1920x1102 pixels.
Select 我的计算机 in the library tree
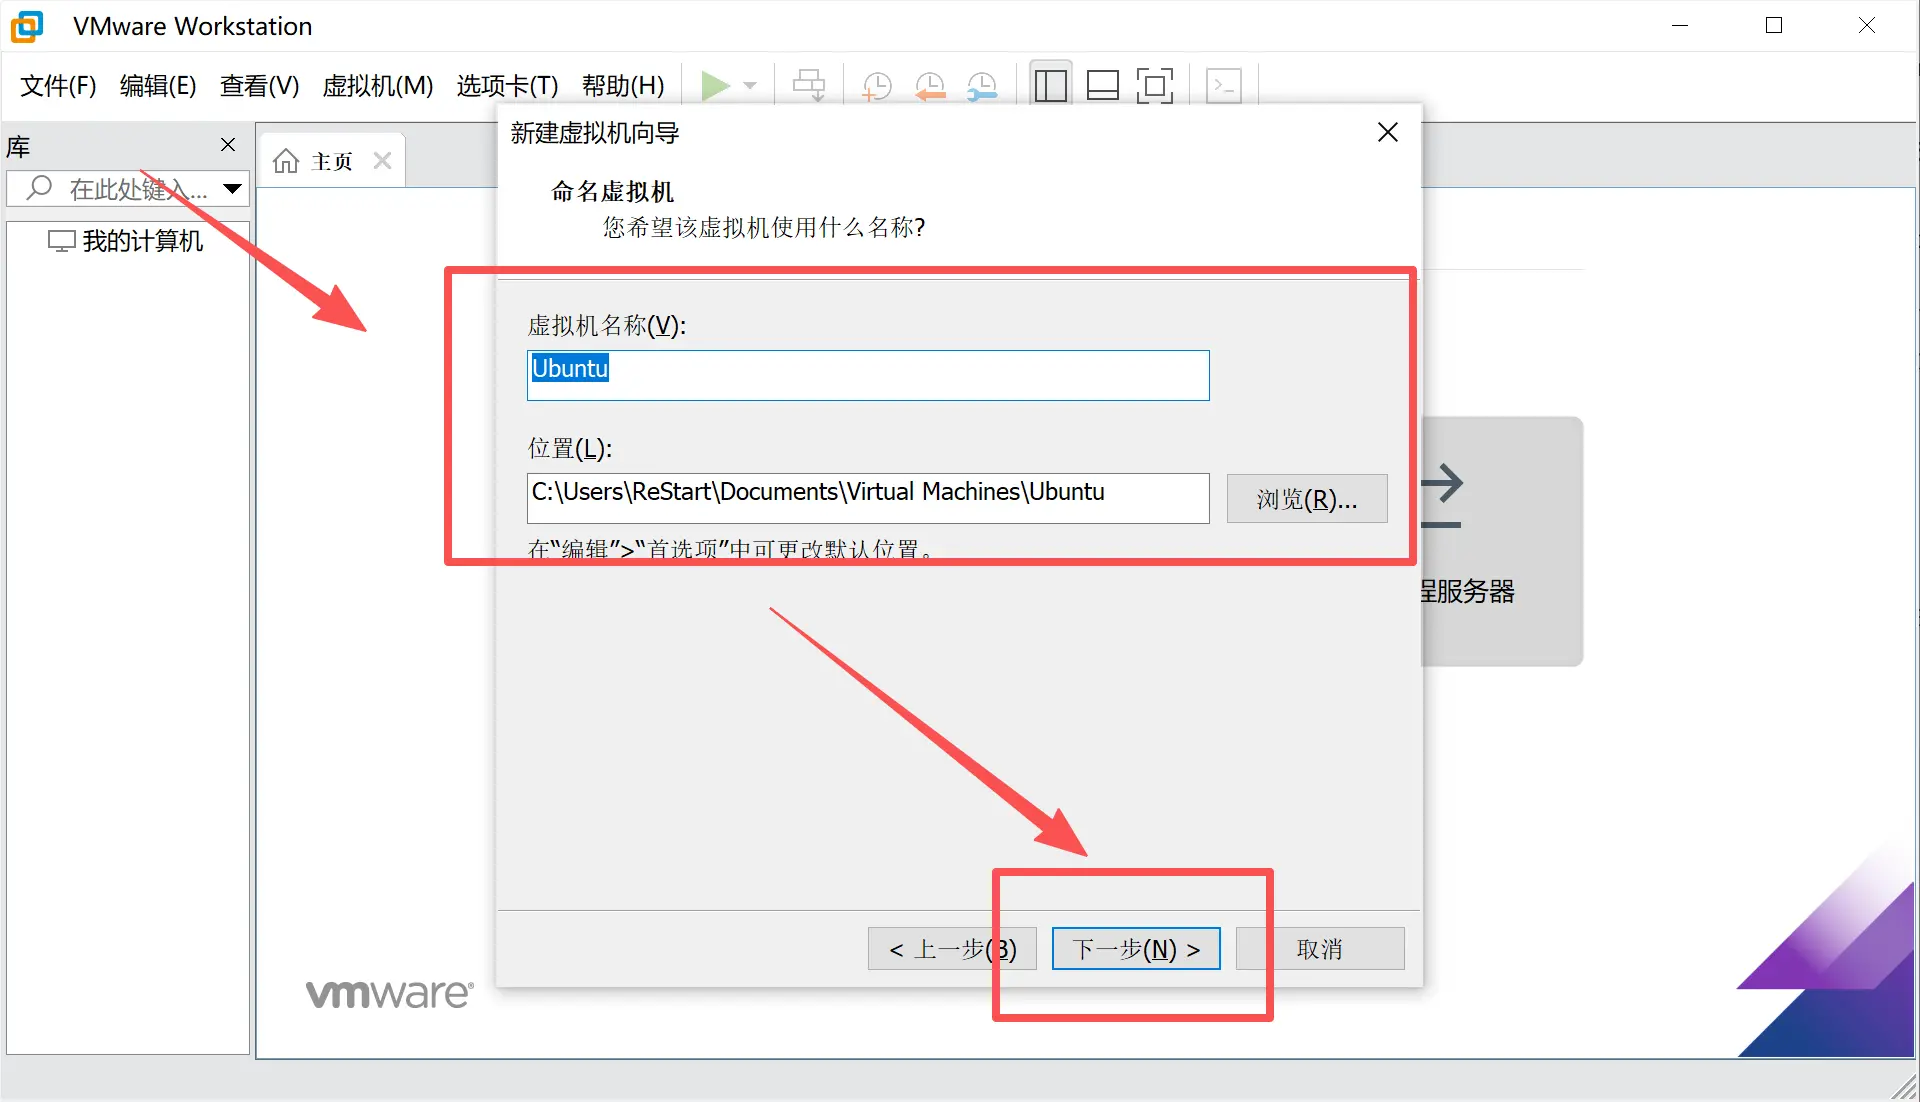pyautogui.click(x=126, y=241)
